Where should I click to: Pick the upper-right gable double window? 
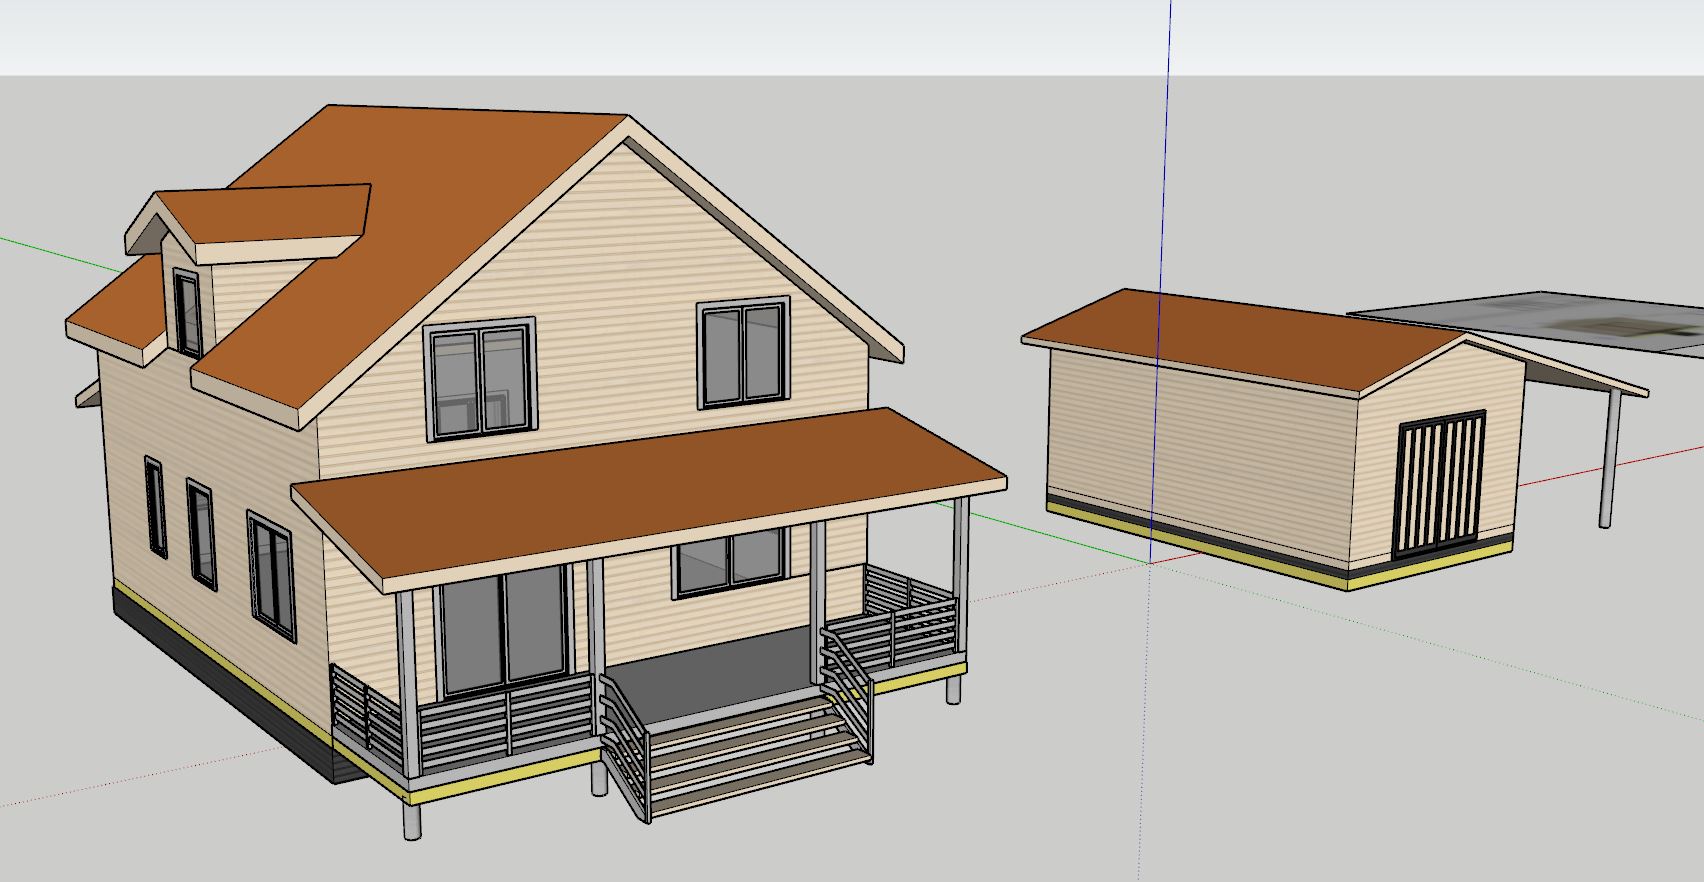click(x=741, y=354)
